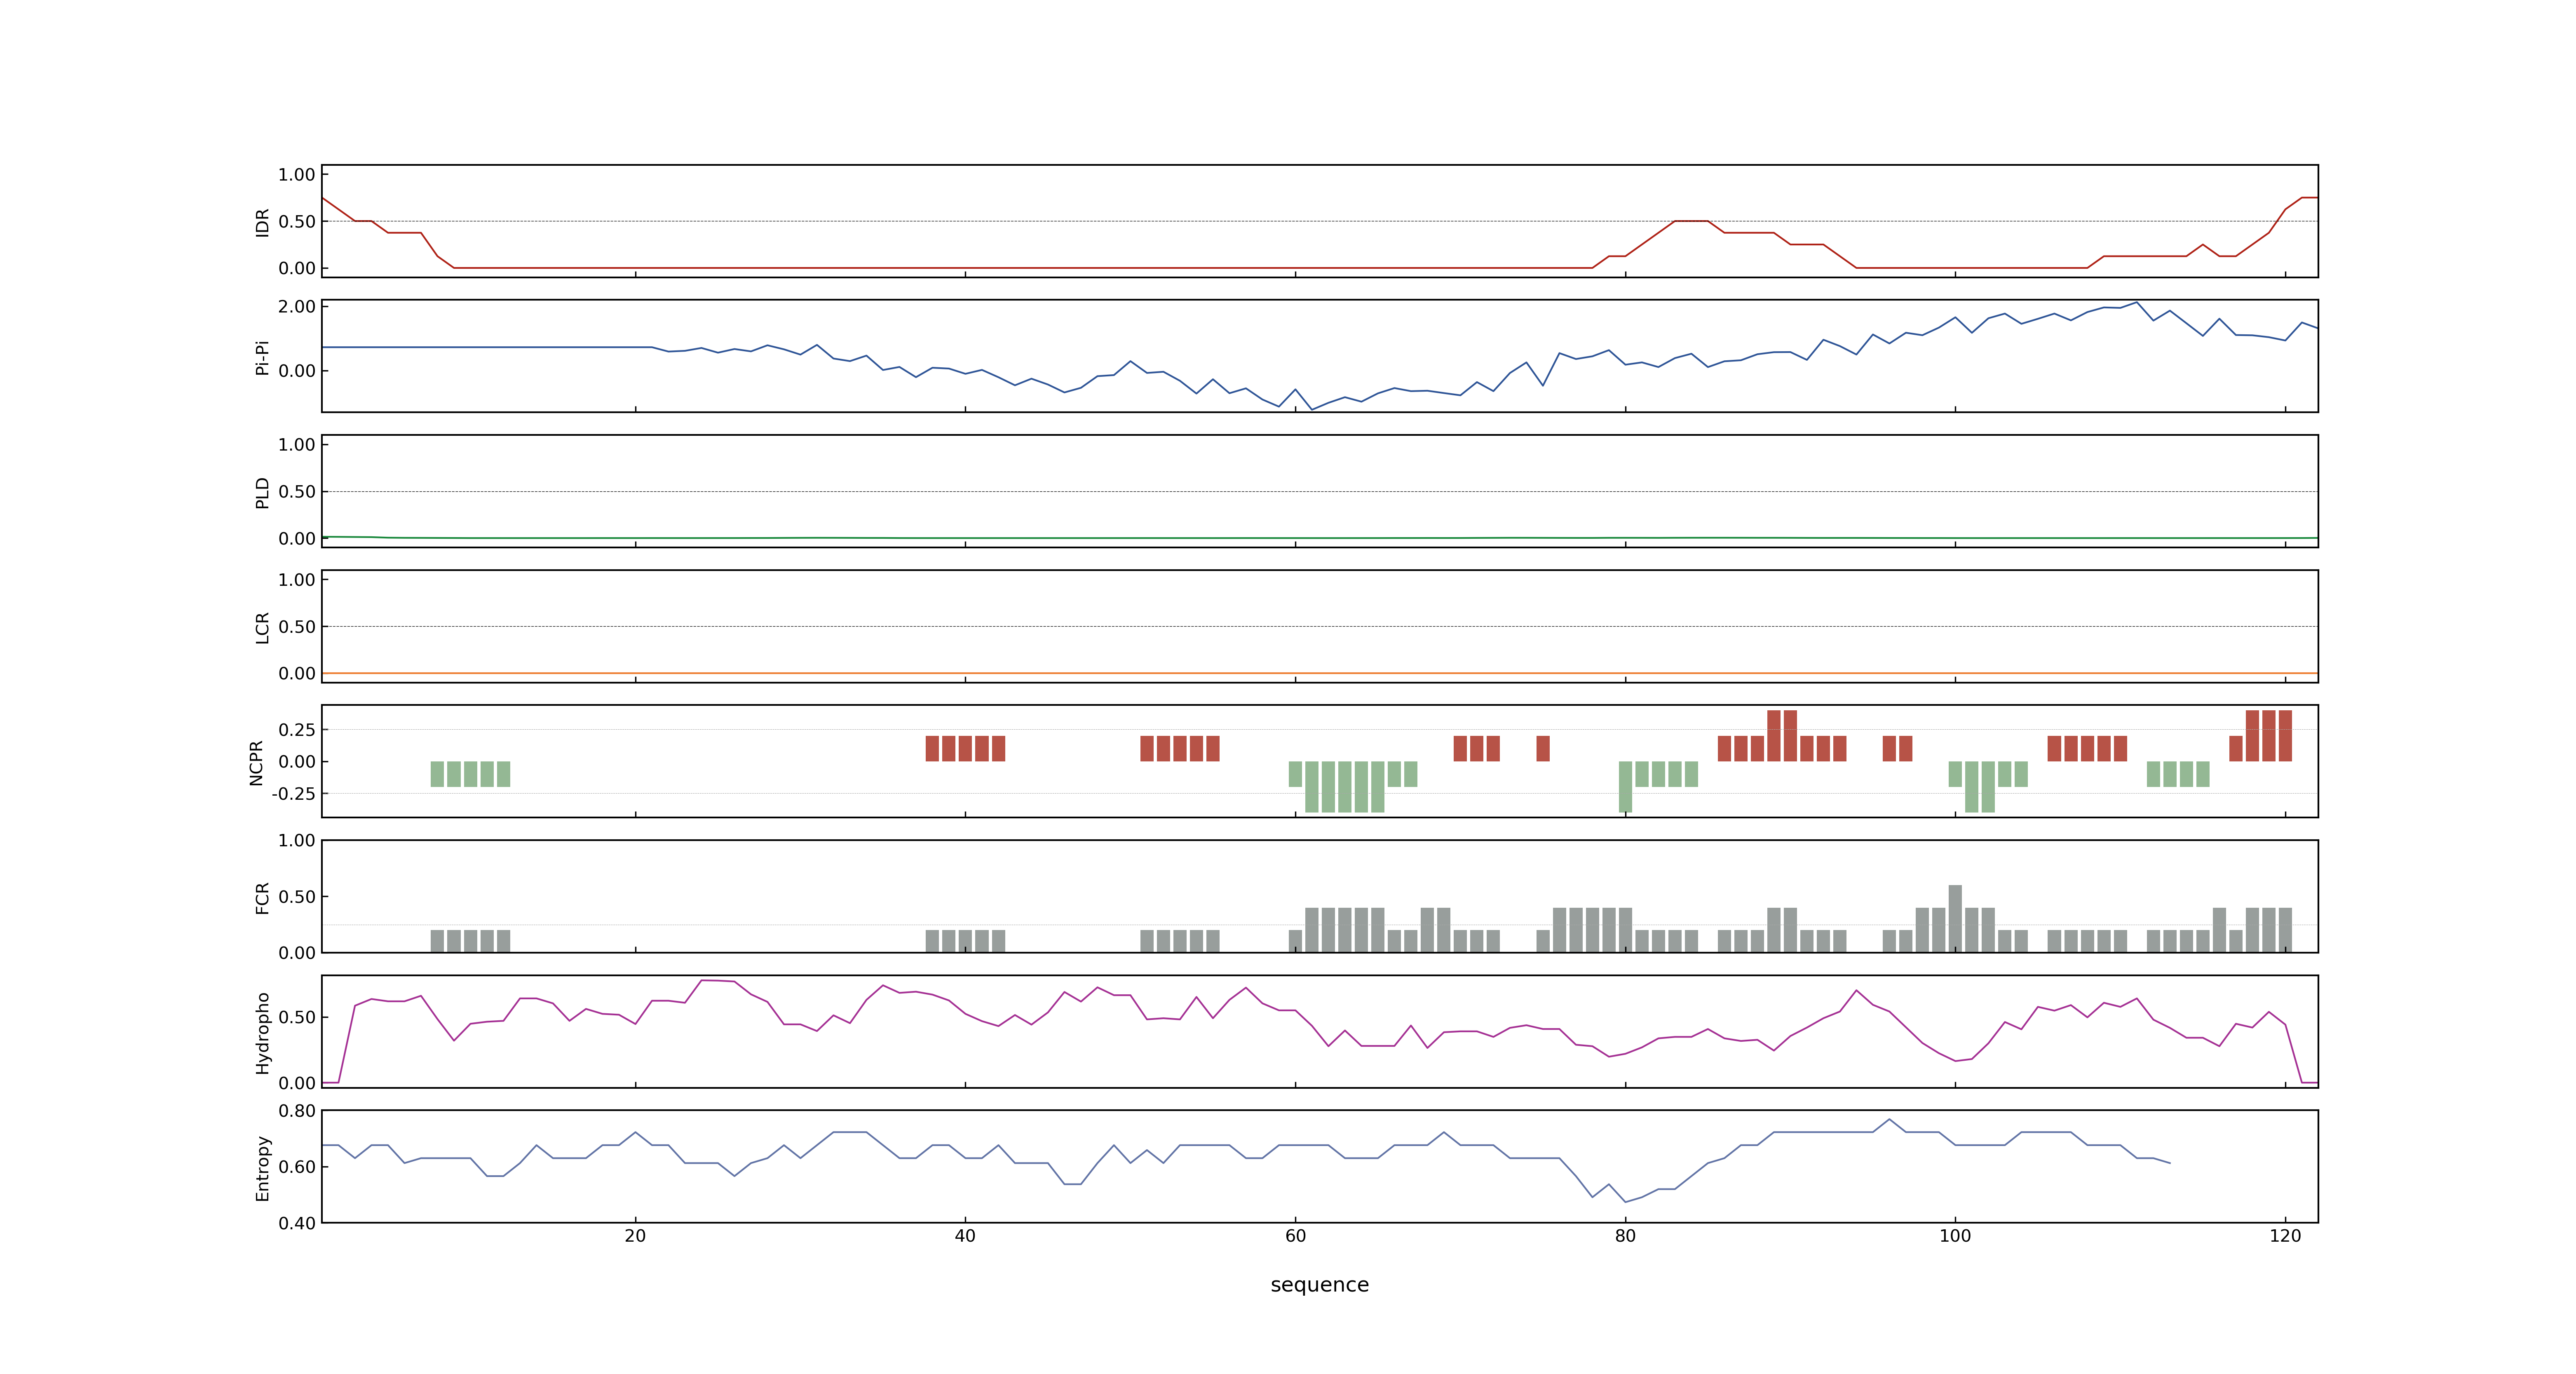
Task: Click x-axis tick label 80
Action: click(x=1625, y=1236)
